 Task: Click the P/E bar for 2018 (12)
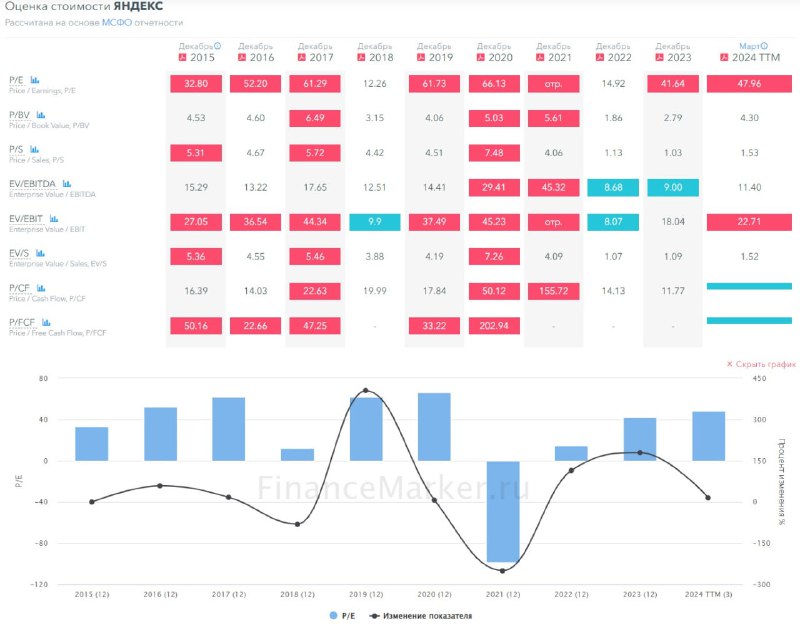[297, 455]
